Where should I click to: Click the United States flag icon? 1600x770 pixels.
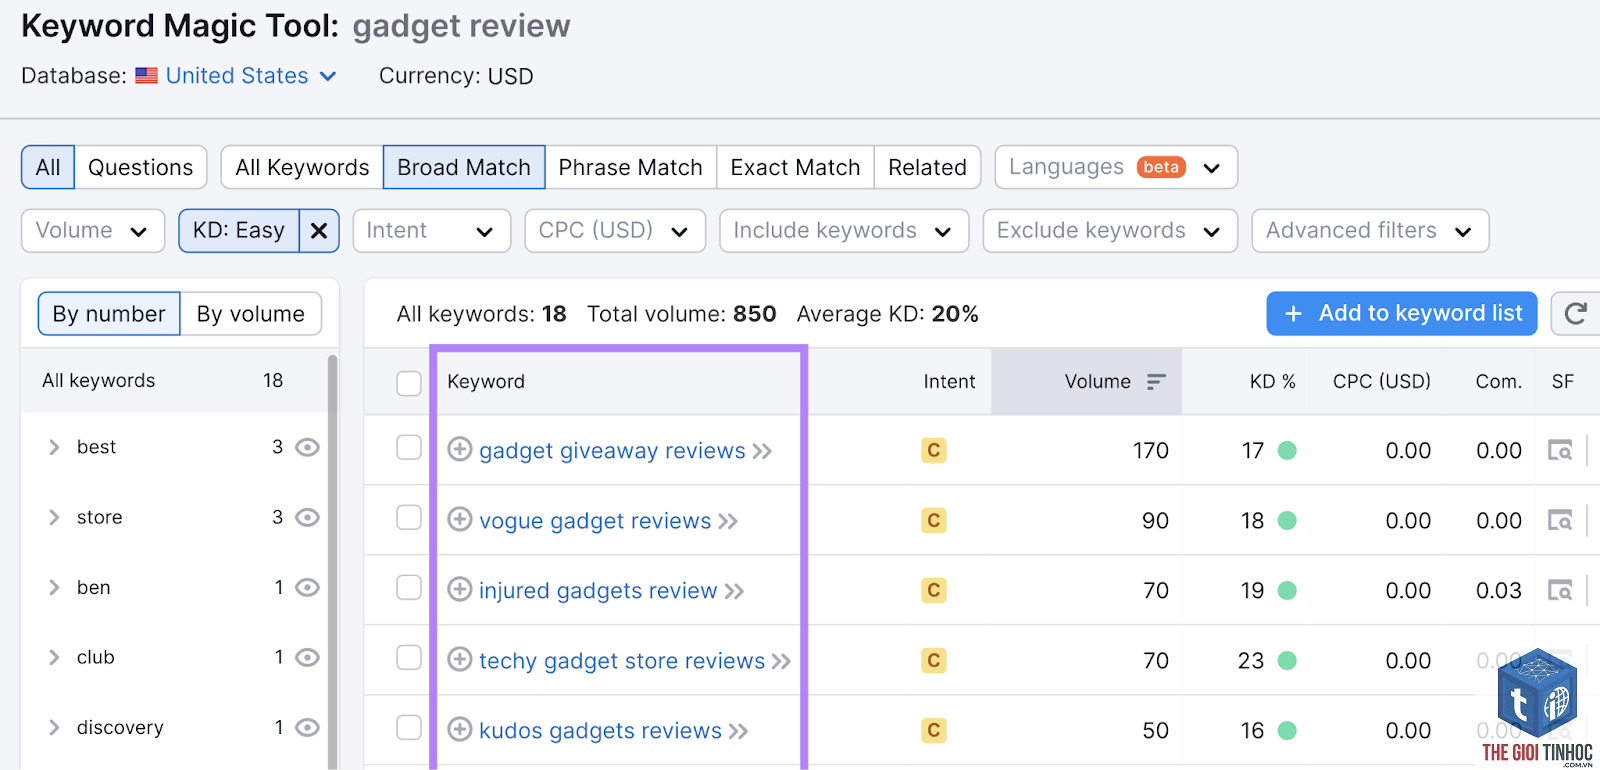[x=147, y=76]
